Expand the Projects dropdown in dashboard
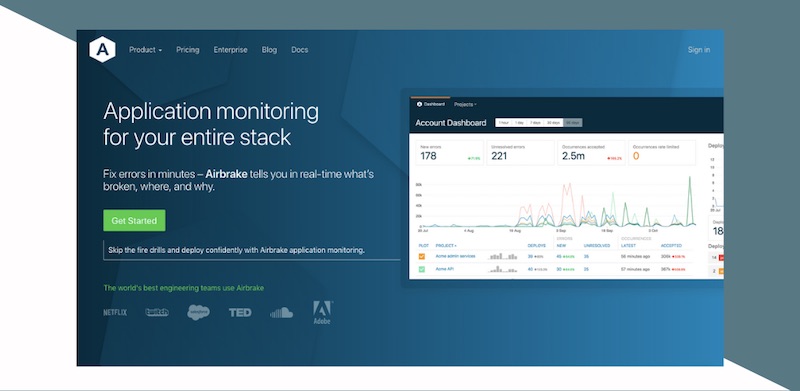Viewport: 800px width, 391px height. point(465,104)
